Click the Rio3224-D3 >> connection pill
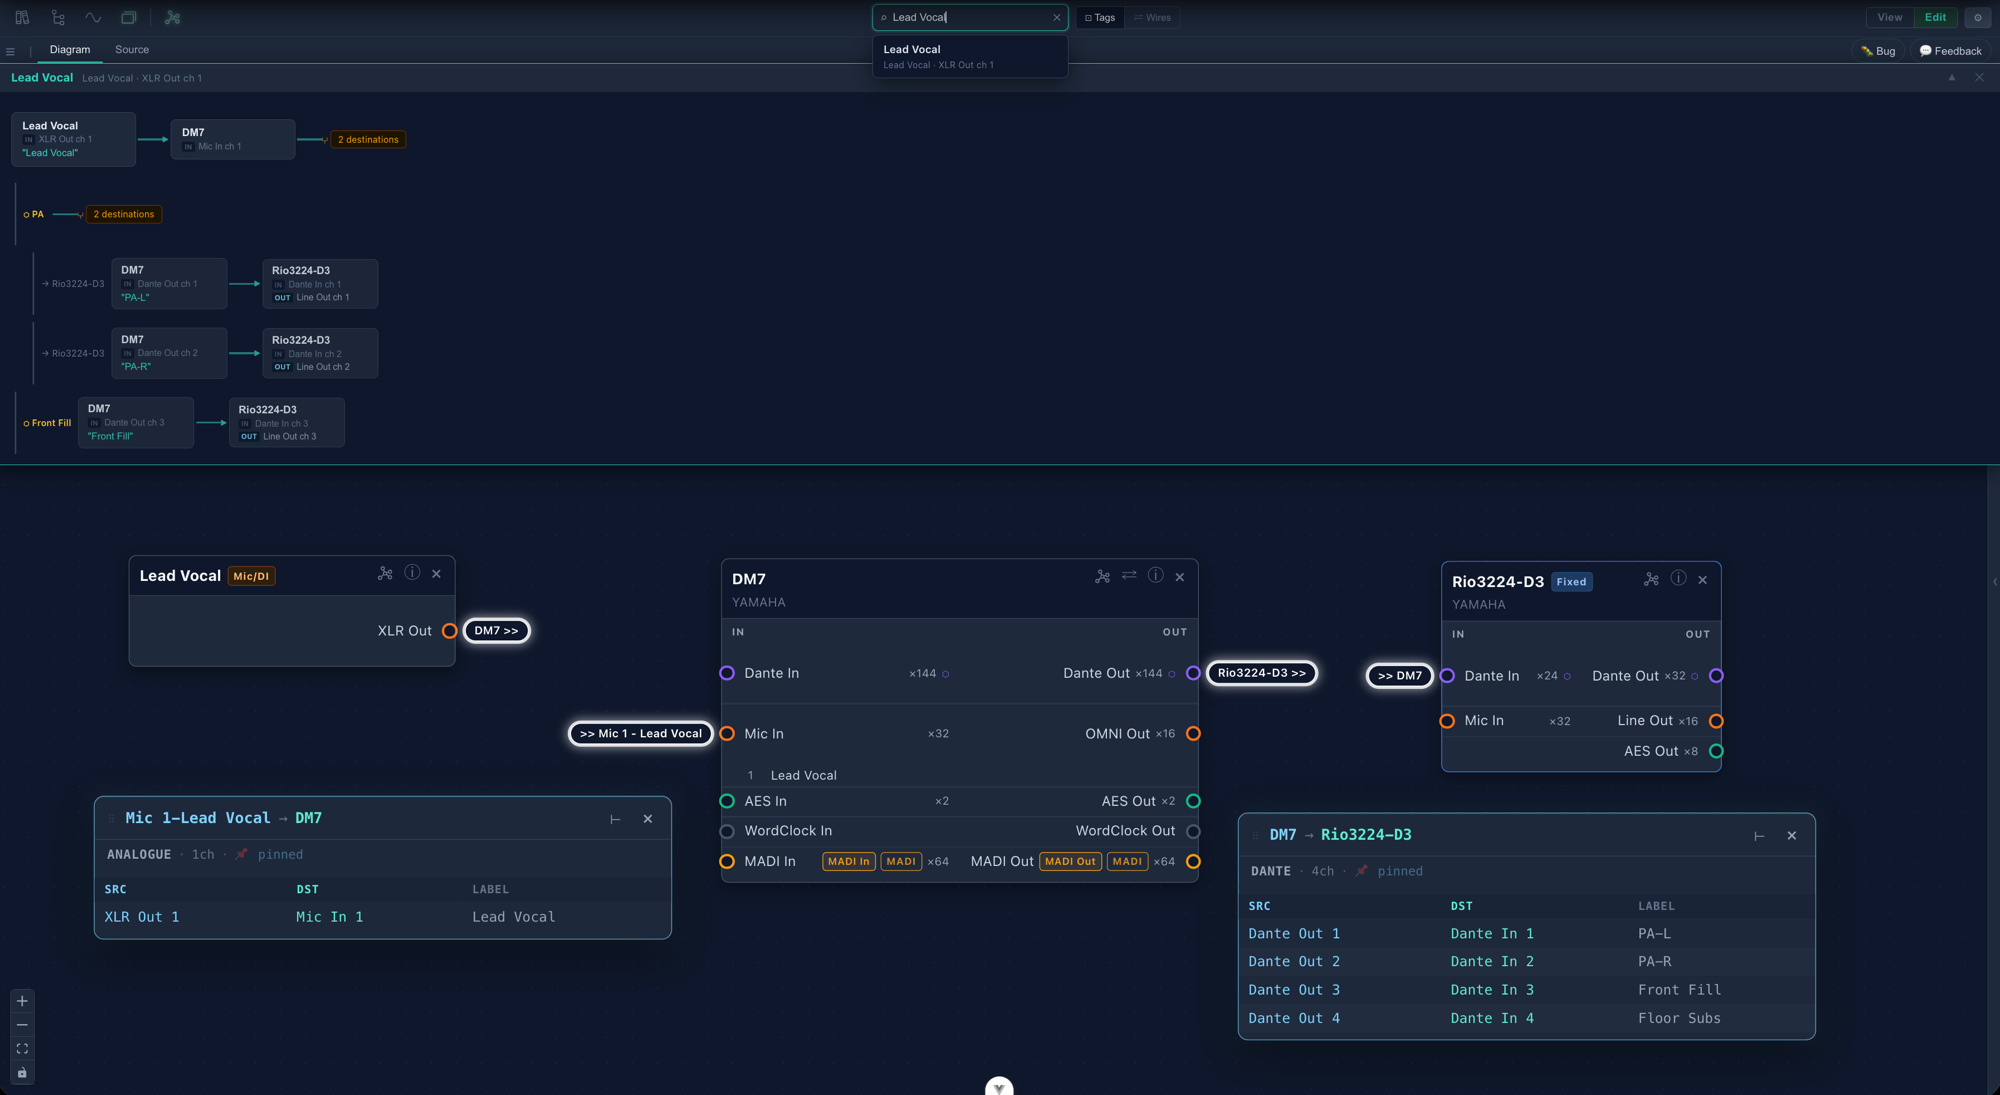The height and width of the screenshot is (1095, 2000). [1262, 673]
